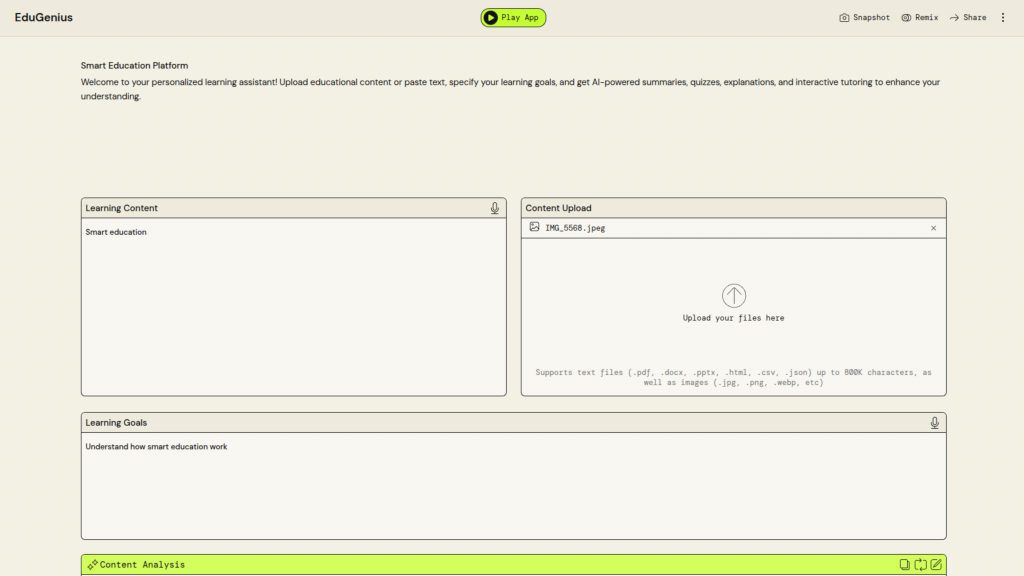Click the image file icon beside IMG_5568.jpeg
1024x576 pixels.
(534, 227)
